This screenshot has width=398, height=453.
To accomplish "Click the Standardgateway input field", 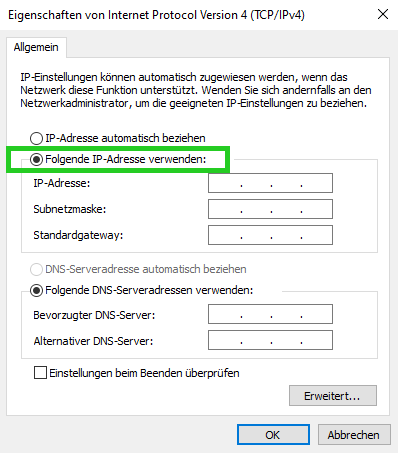I will click(x=270, y=235).
